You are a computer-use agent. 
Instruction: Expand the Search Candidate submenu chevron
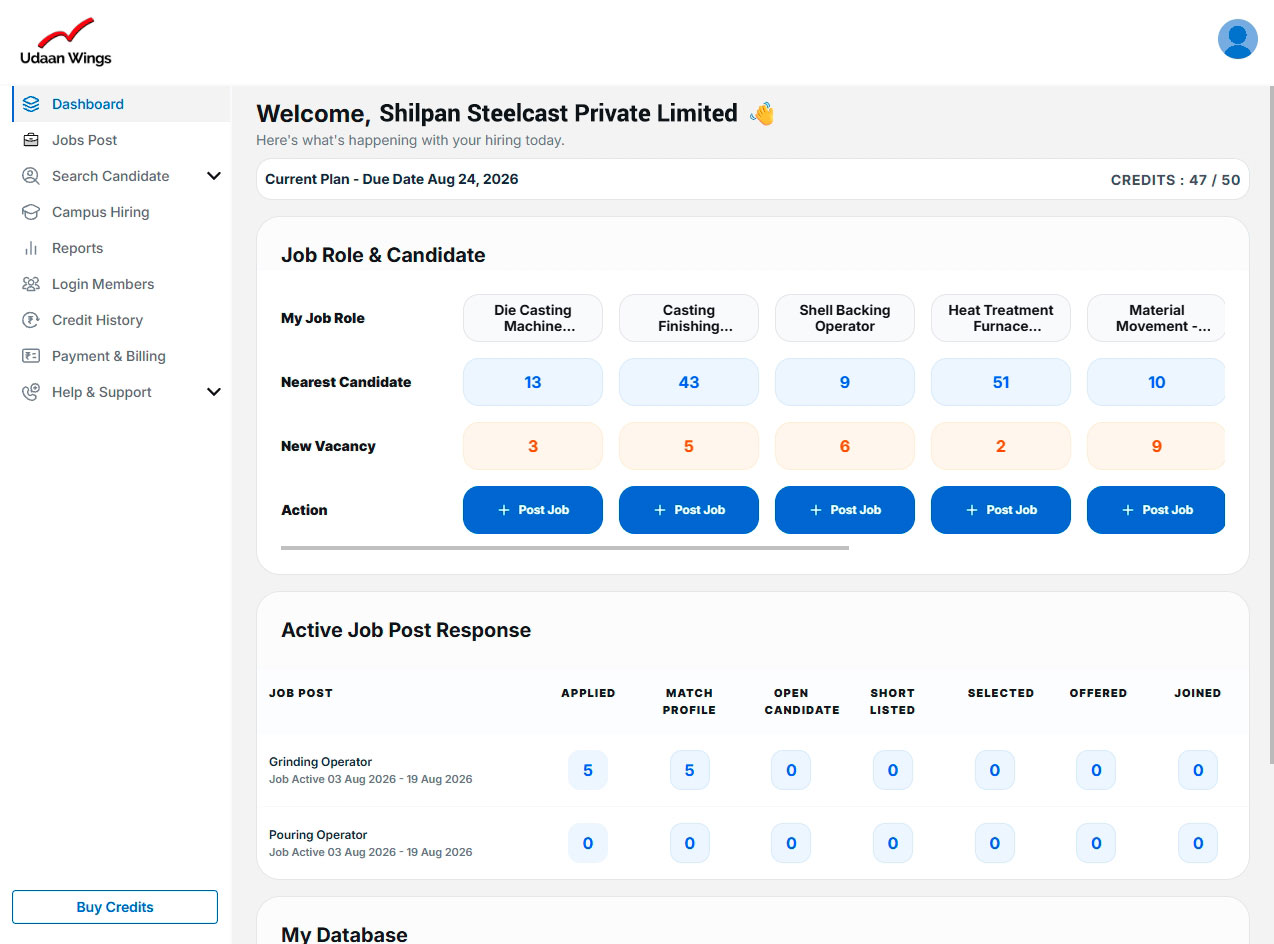[x=213, y=176]
